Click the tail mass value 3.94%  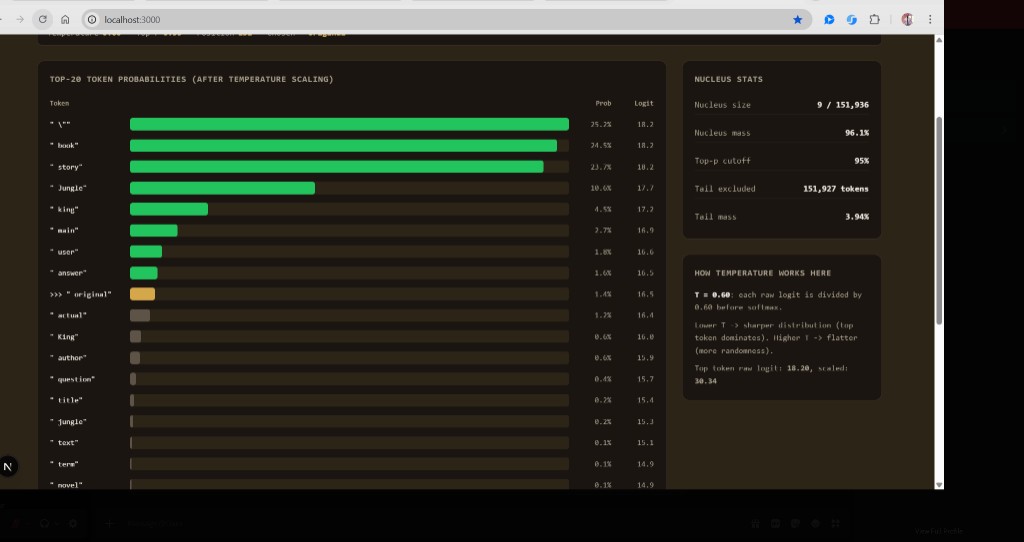(857, 217)
